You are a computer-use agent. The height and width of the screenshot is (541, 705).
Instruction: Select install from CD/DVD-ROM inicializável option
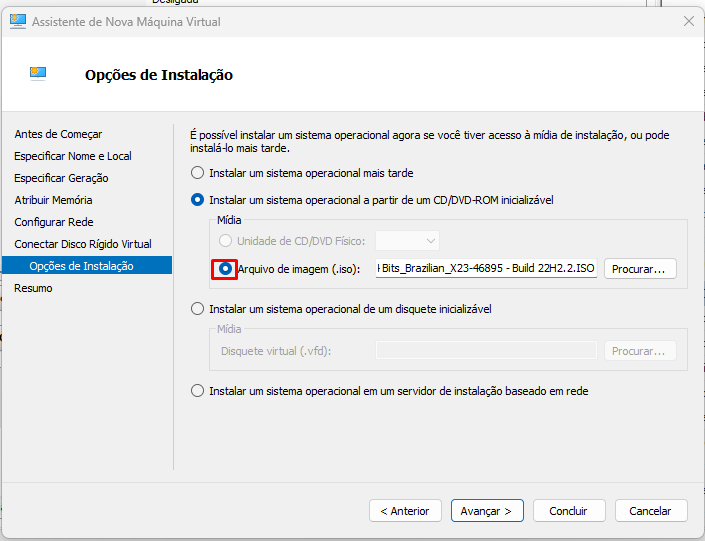tap(198, 200)
